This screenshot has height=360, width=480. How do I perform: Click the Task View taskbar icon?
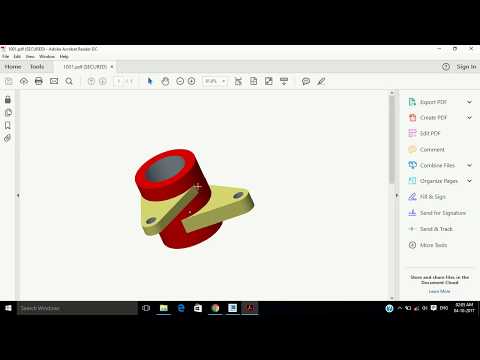146,308
